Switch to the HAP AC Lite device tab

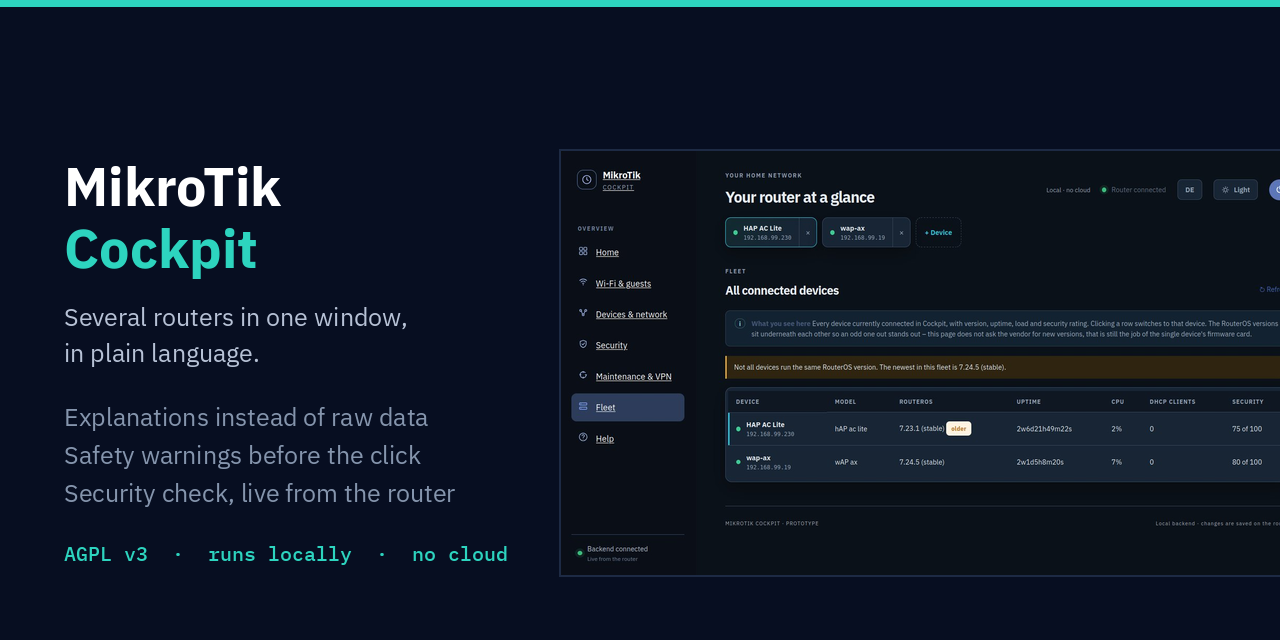tap(762, 232)
